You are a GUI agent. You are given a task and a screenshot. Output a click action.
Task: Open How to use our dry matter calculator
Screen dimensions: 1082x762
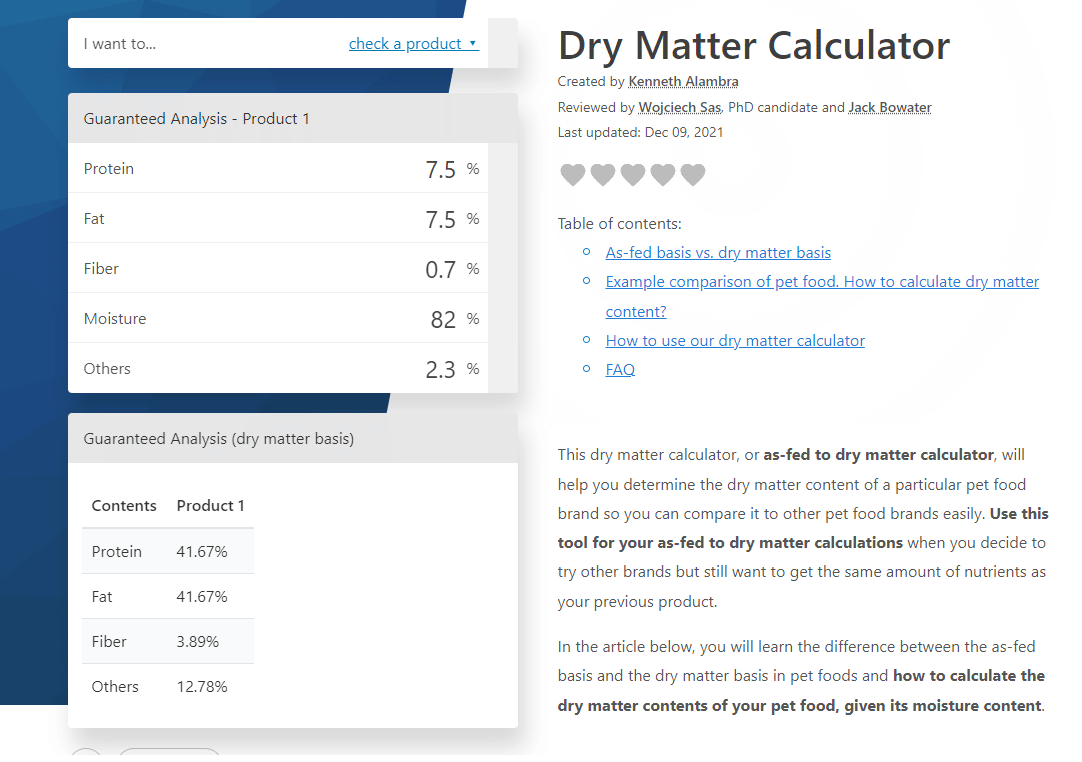[x=735, y=341]
